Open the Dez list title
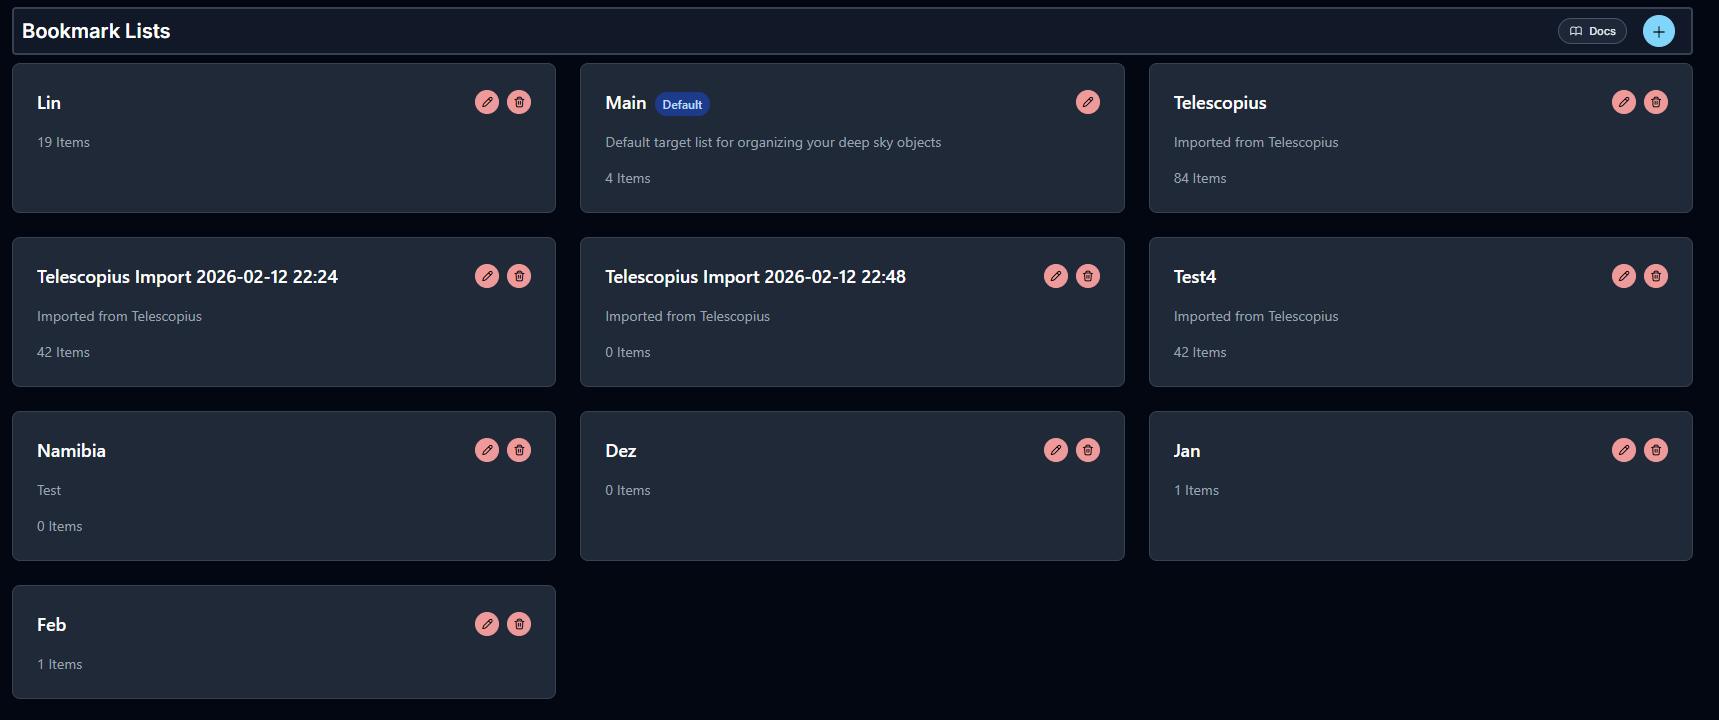Viewport: 1719px width, 720px height. [x=621, y=451]
